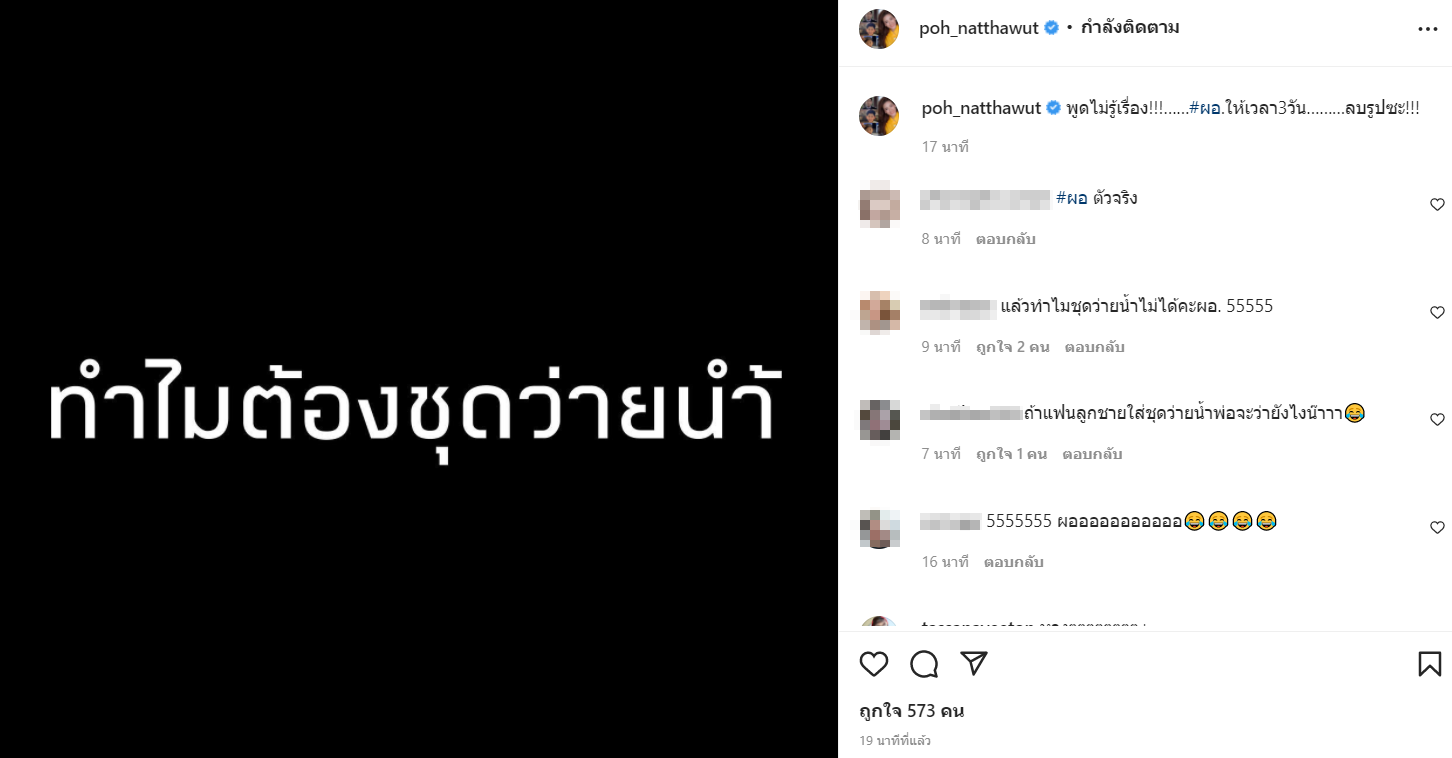Like the "5555555 ผออออ" comment

pyautogui.click(x=1437, y=528)
